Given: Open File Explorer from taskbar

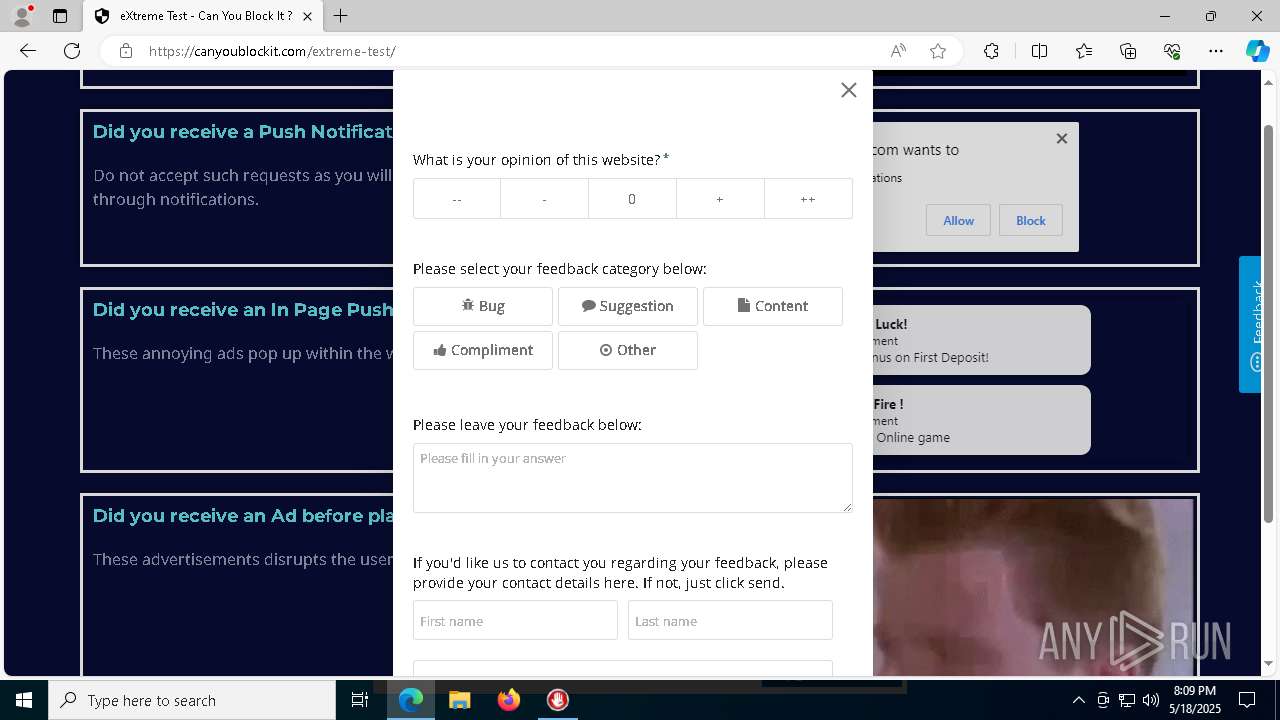Looking at the screenshot, I should pyautogui.click(x=459, y=700).
